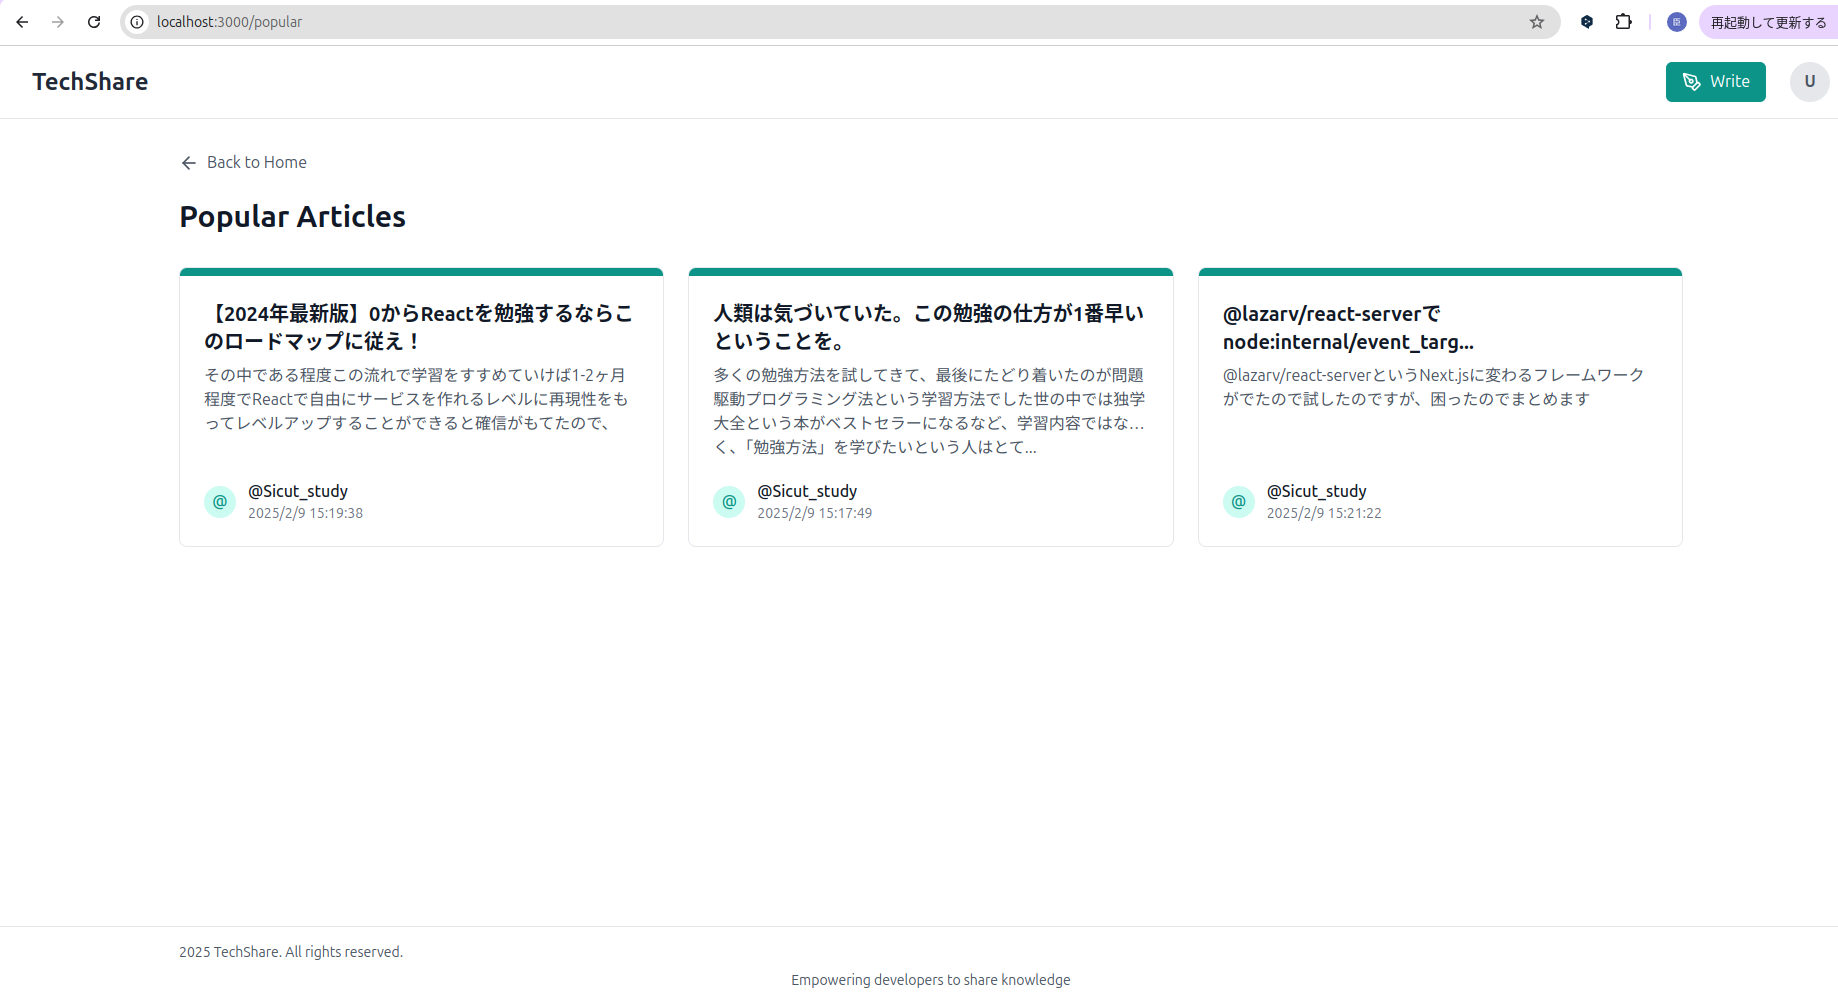The width and height of the screenshot is (1838, 996).
Task: Open the @lazarv/react-server article title
Action: [1348, 327]
